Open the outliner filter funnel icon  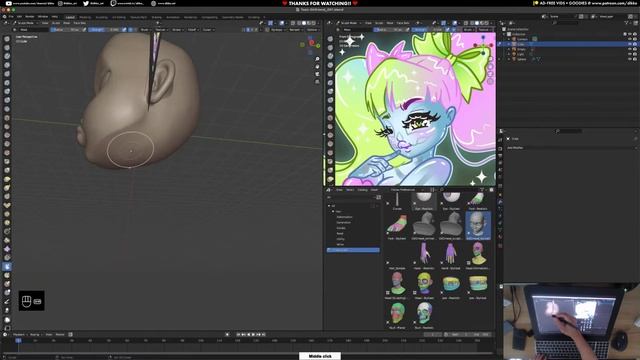(x=627, y=23)
